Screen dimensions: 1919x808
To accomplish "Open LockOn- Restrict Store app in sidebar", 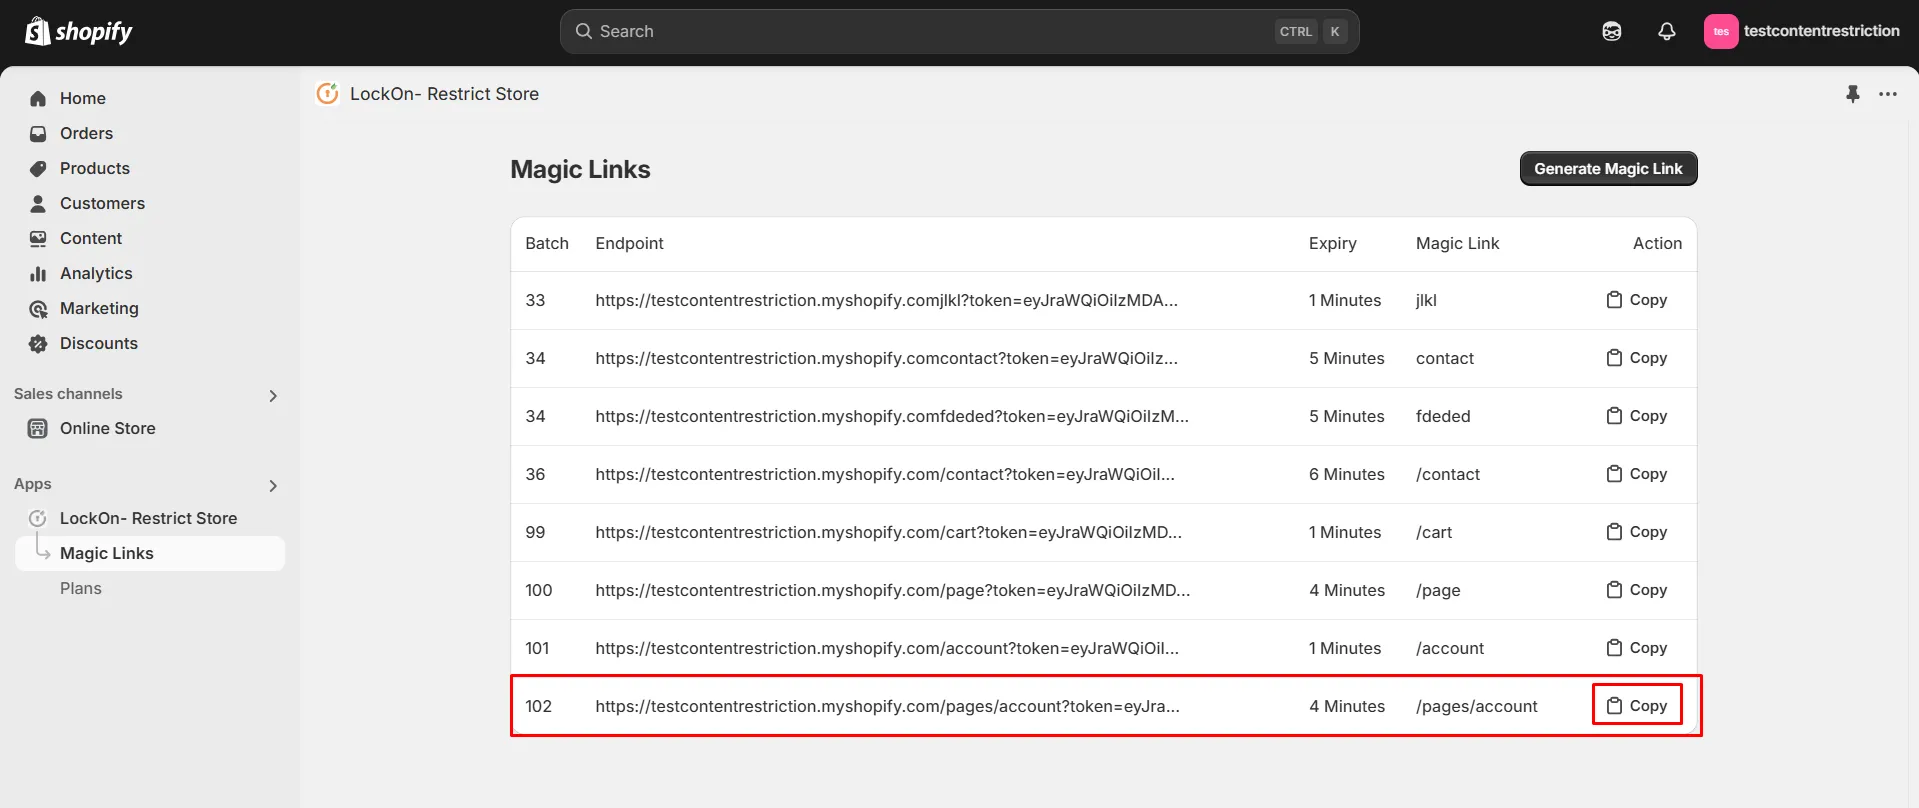I will (x=150, y=518).
